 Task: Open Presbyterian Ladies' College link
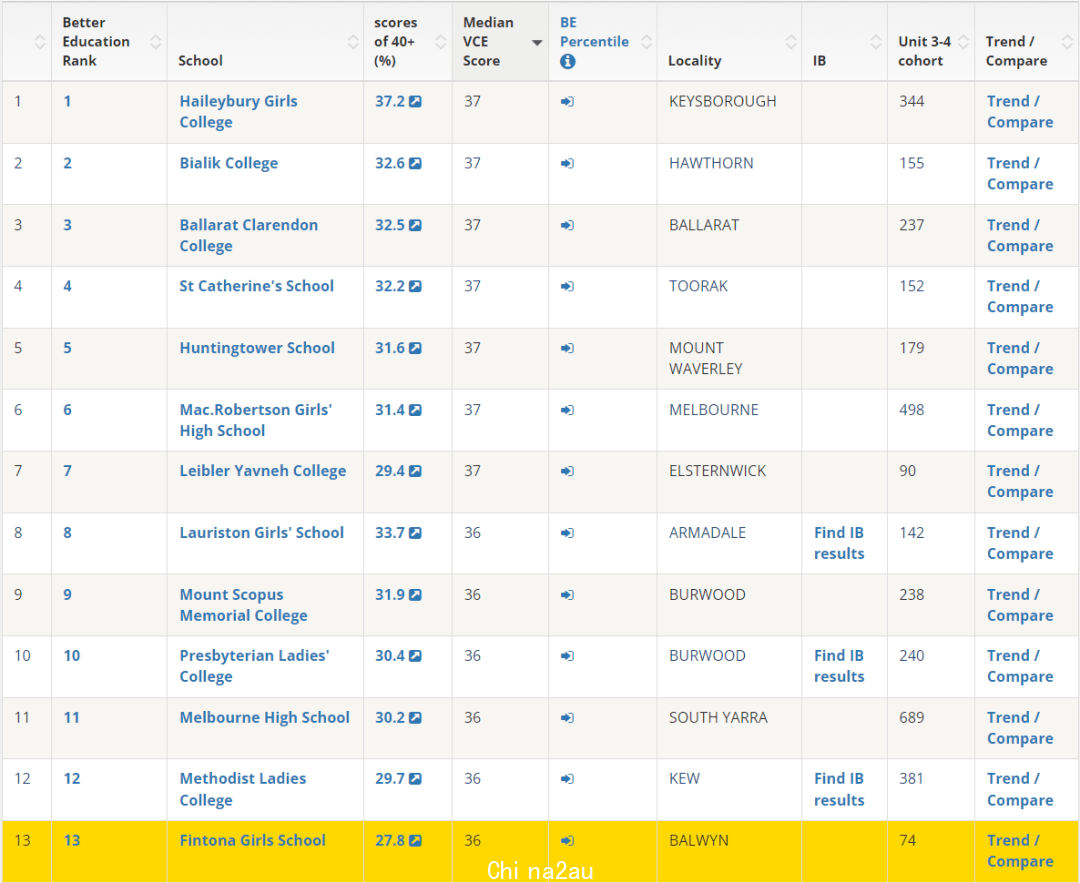254,666
